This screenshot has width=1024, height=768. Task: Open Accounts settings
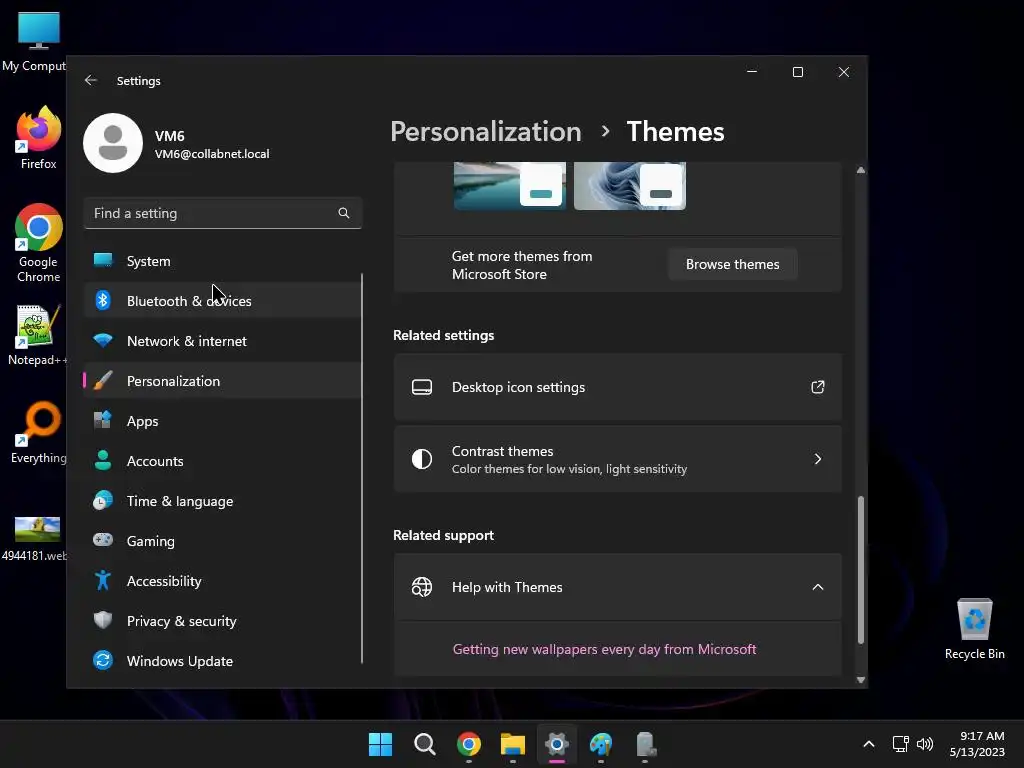(223, 461)
